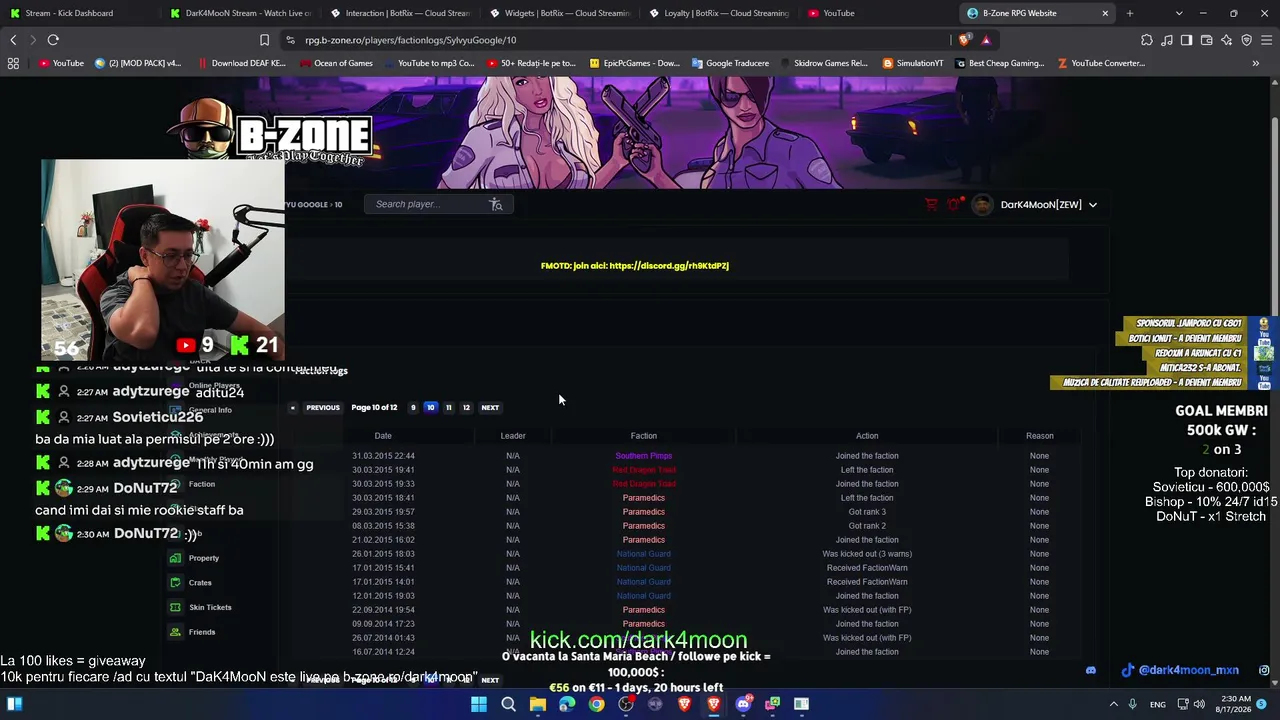Screen dimensions: 1280x720
Task: Show hidden system tray icons chevron
Action: tap(1113, 704)
